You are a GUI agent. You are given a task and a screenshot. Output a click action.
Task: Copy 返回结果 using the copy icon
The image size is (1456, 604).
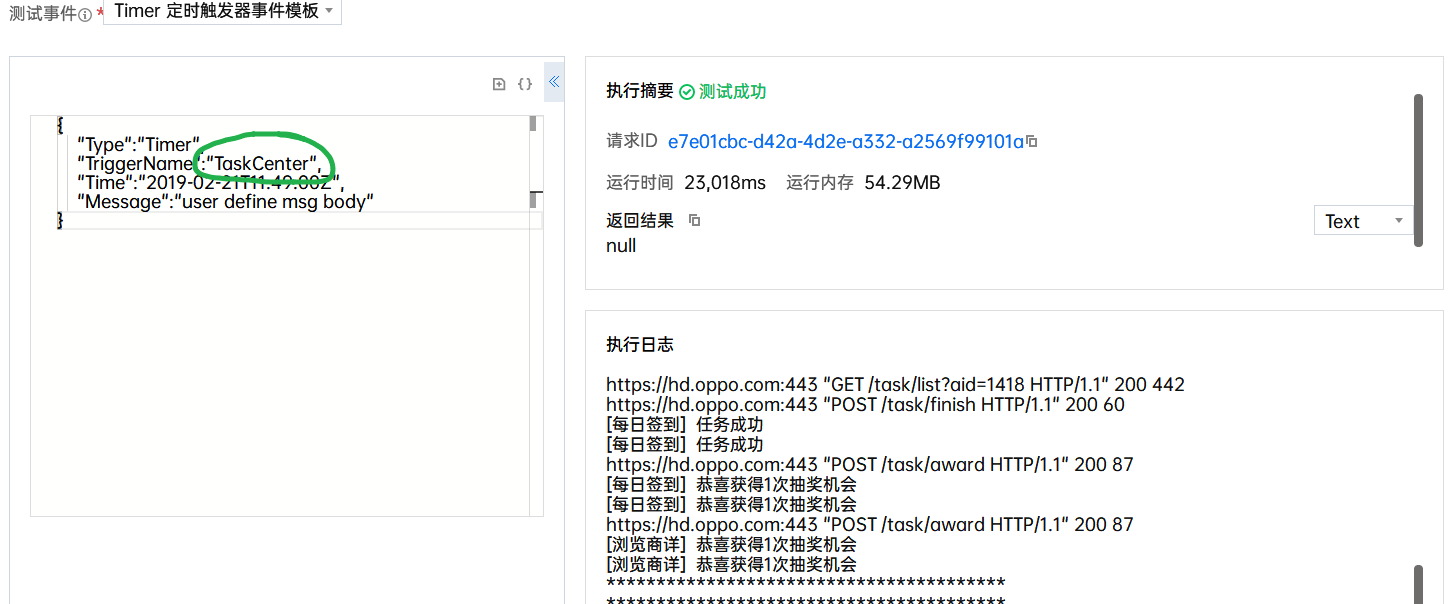tap(695, 221)
